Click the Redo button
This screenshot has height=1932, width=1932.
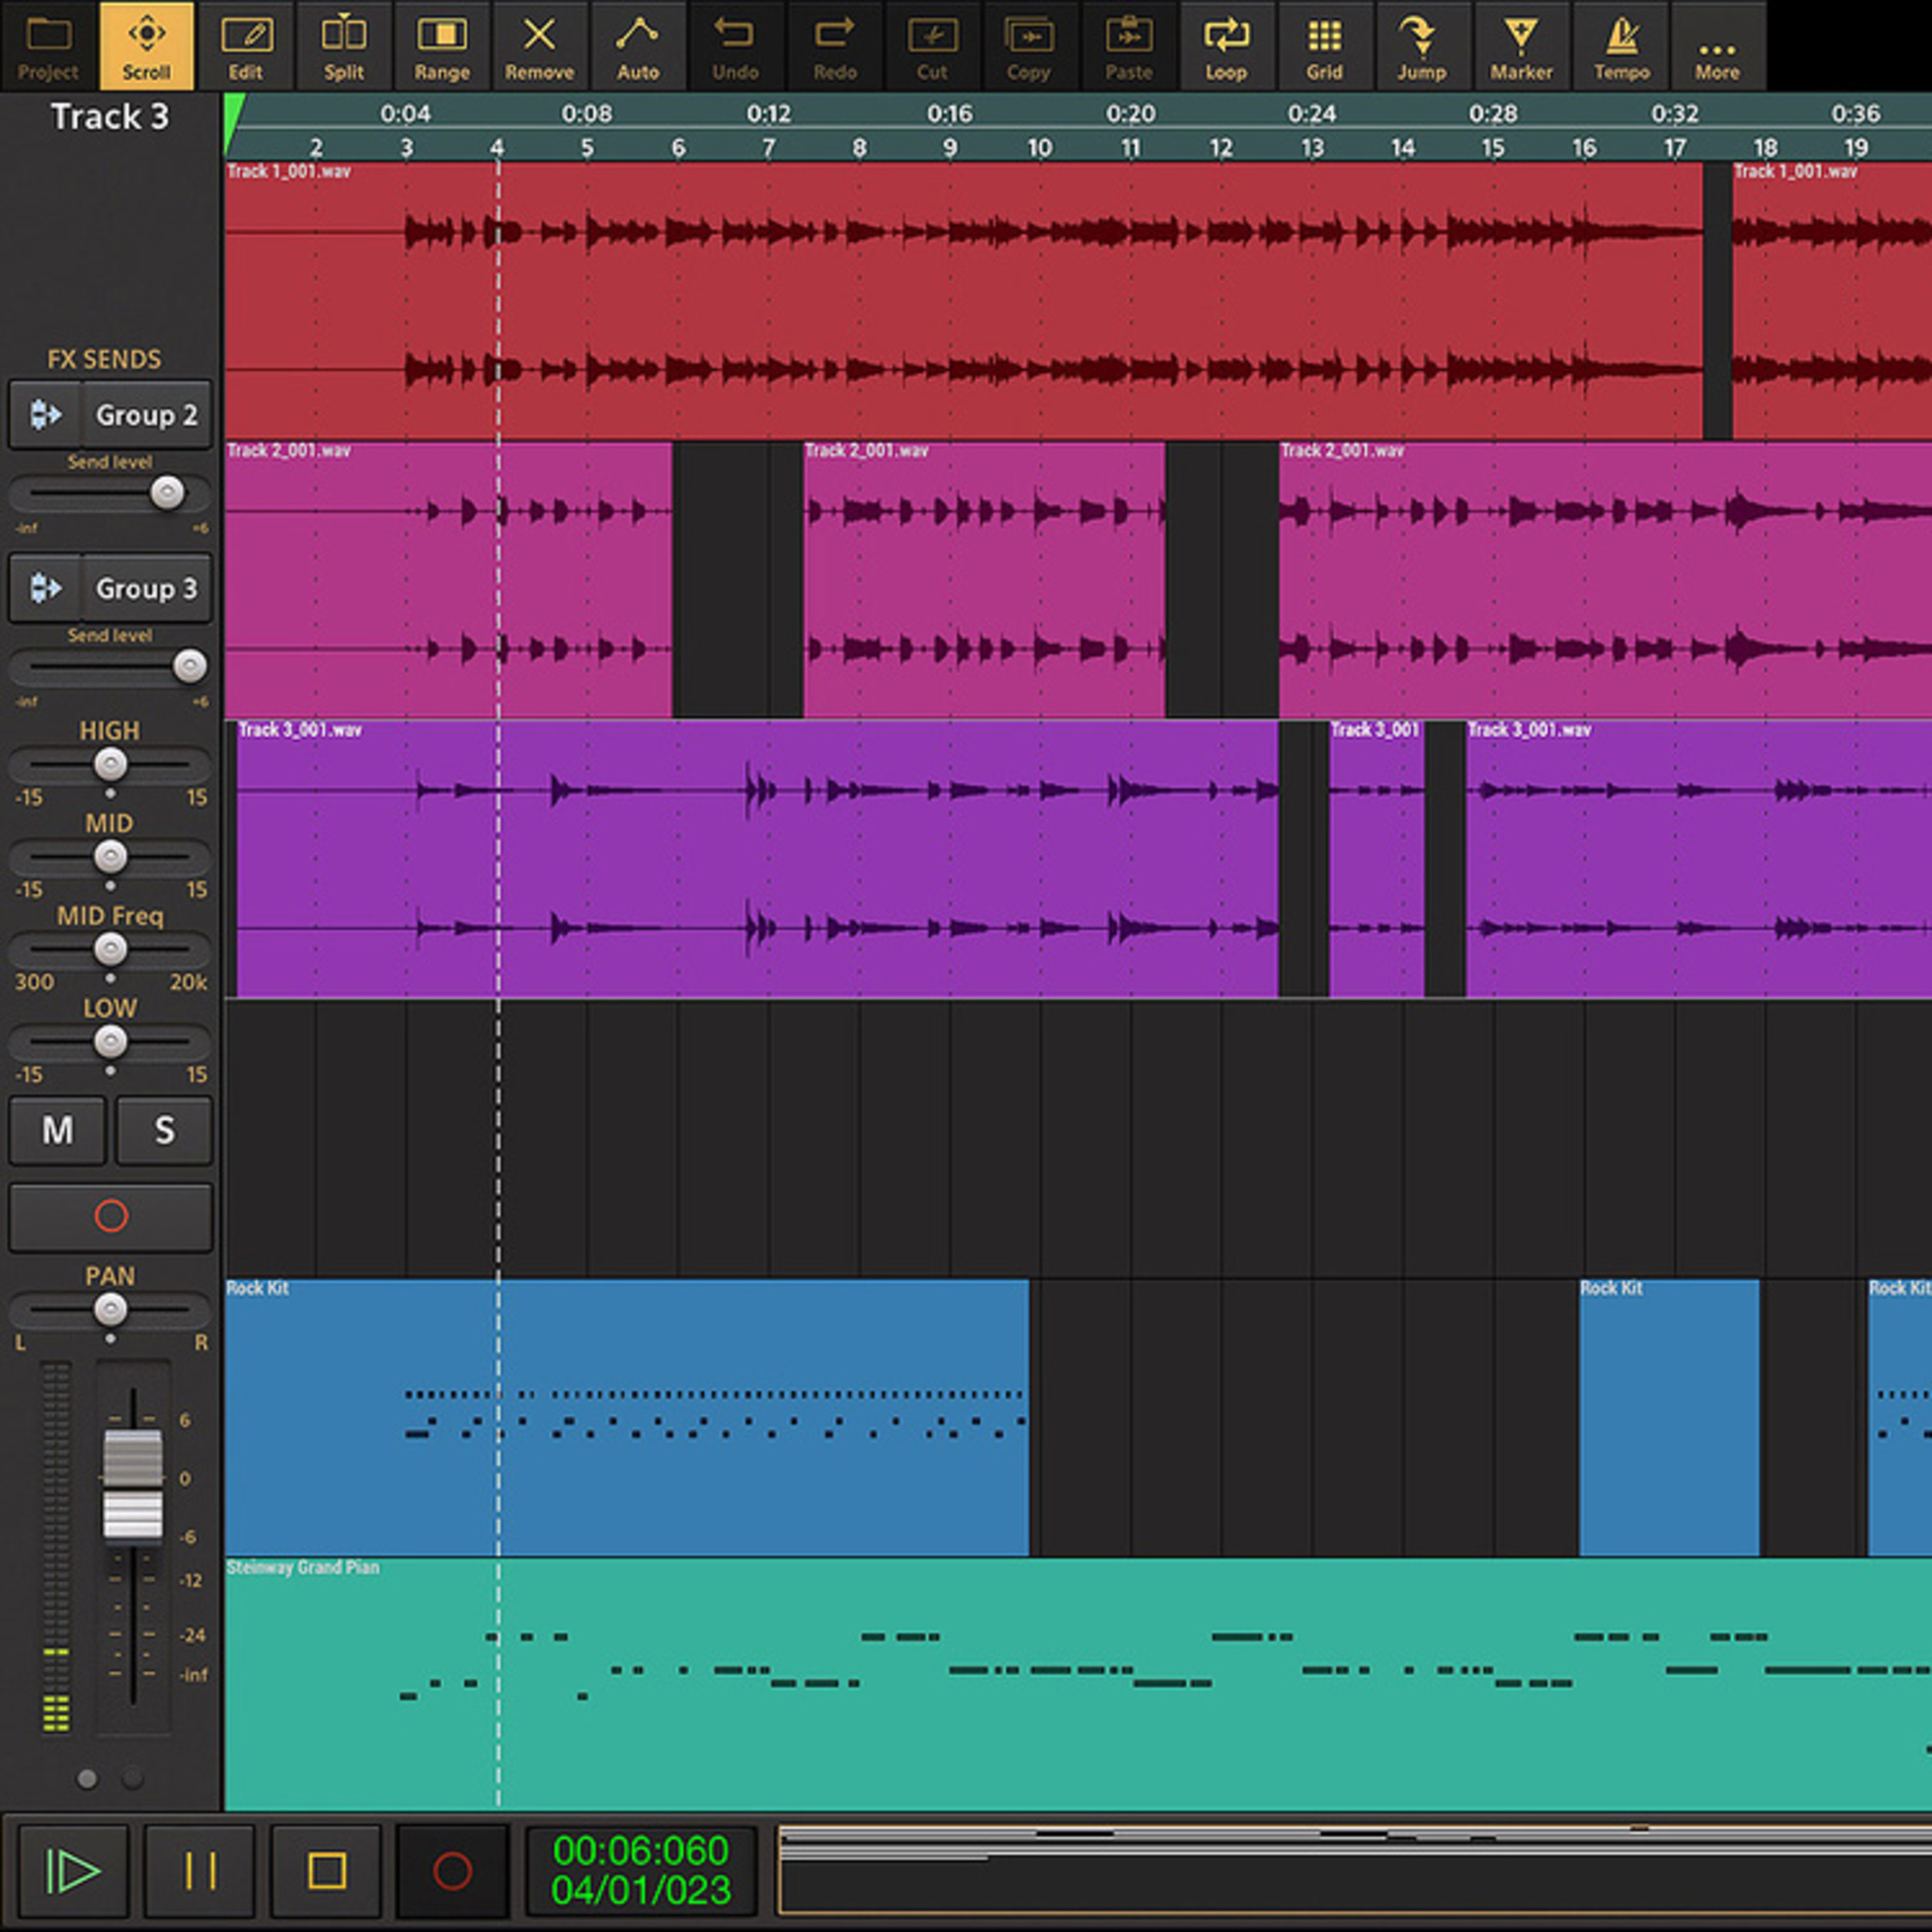coord(834,46)
